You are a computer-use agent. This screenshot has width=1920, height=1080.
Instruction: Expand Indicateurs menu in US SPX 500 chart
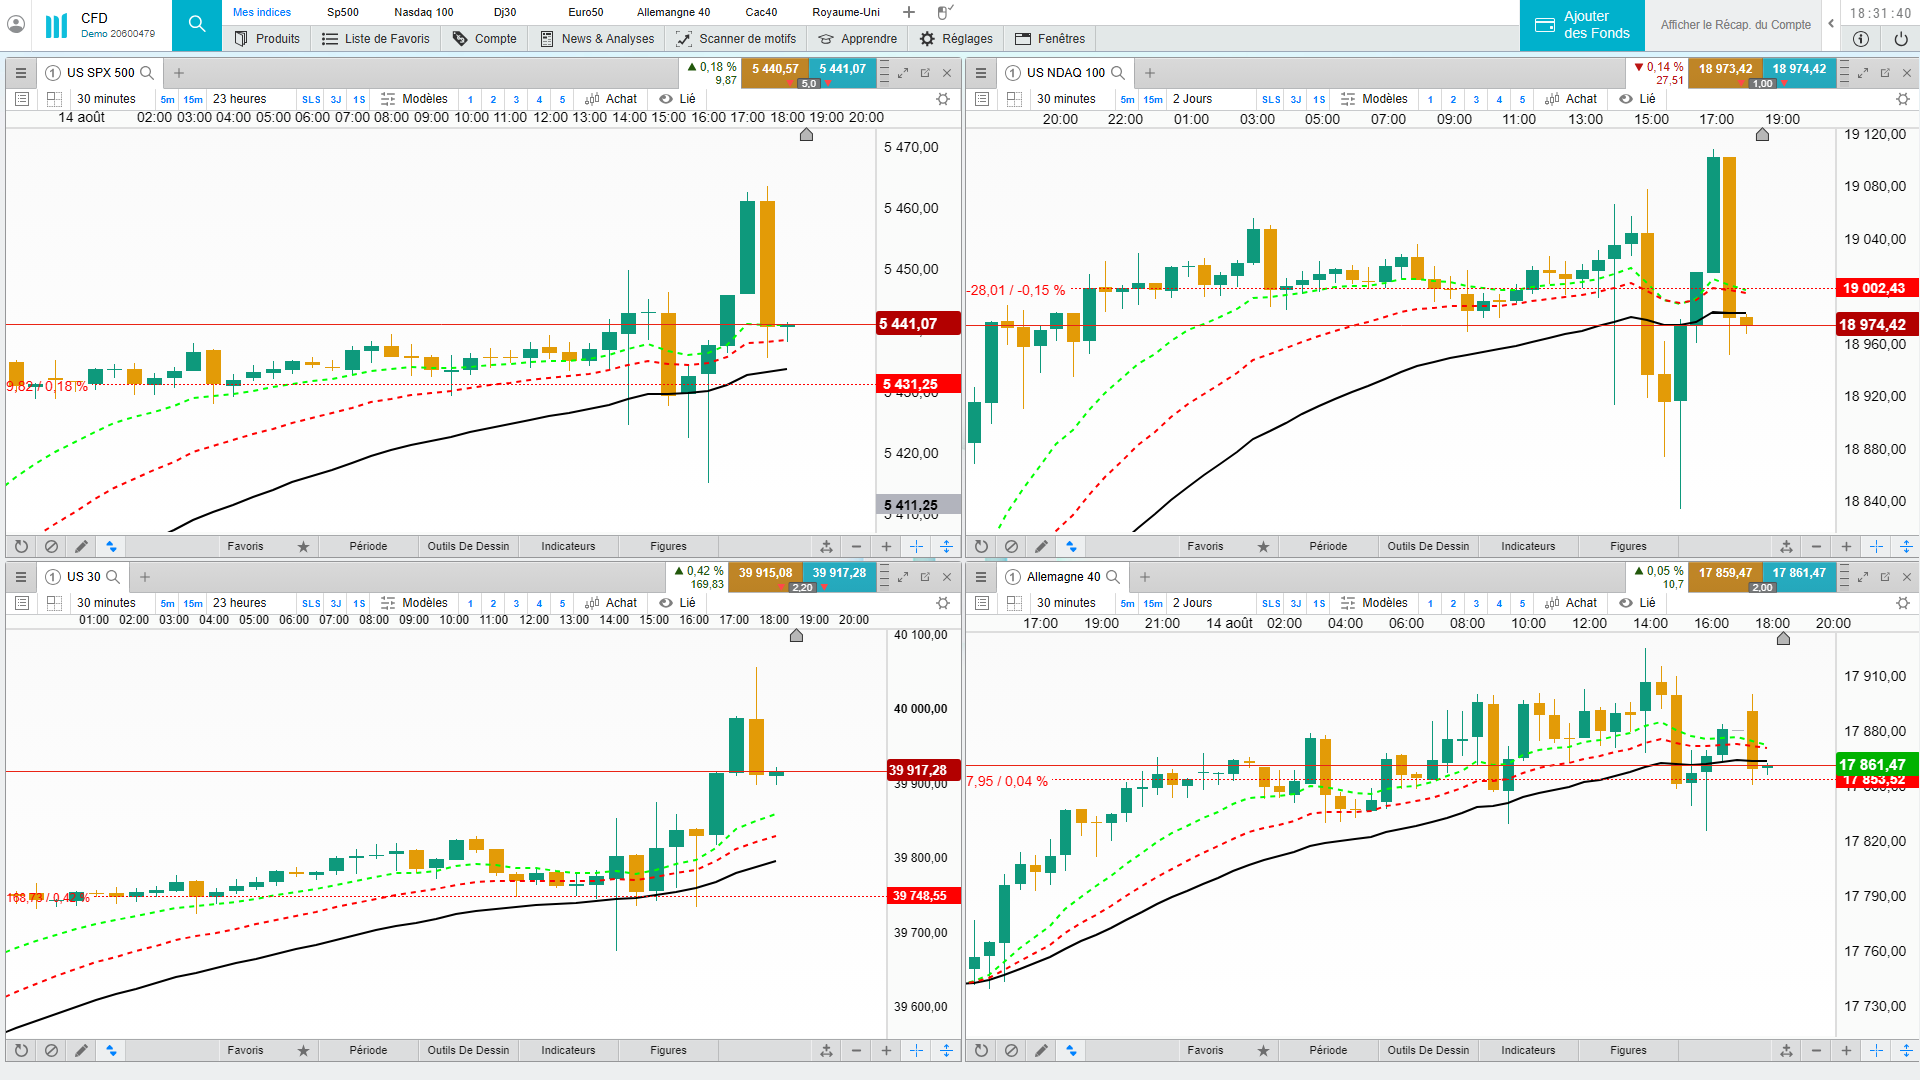coord(568,547)
